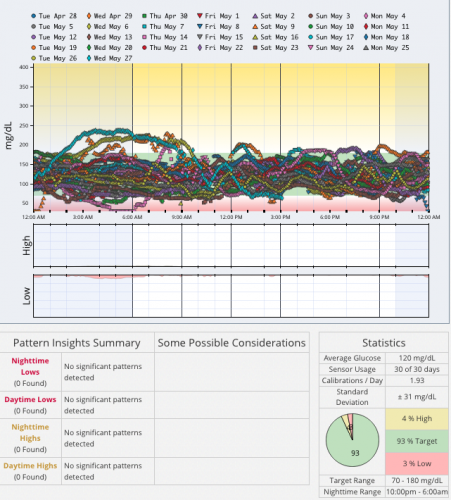Click the Tue May 19 legend entry
Image resolution: width=451 pixels, height=500 pixels.
54,48
